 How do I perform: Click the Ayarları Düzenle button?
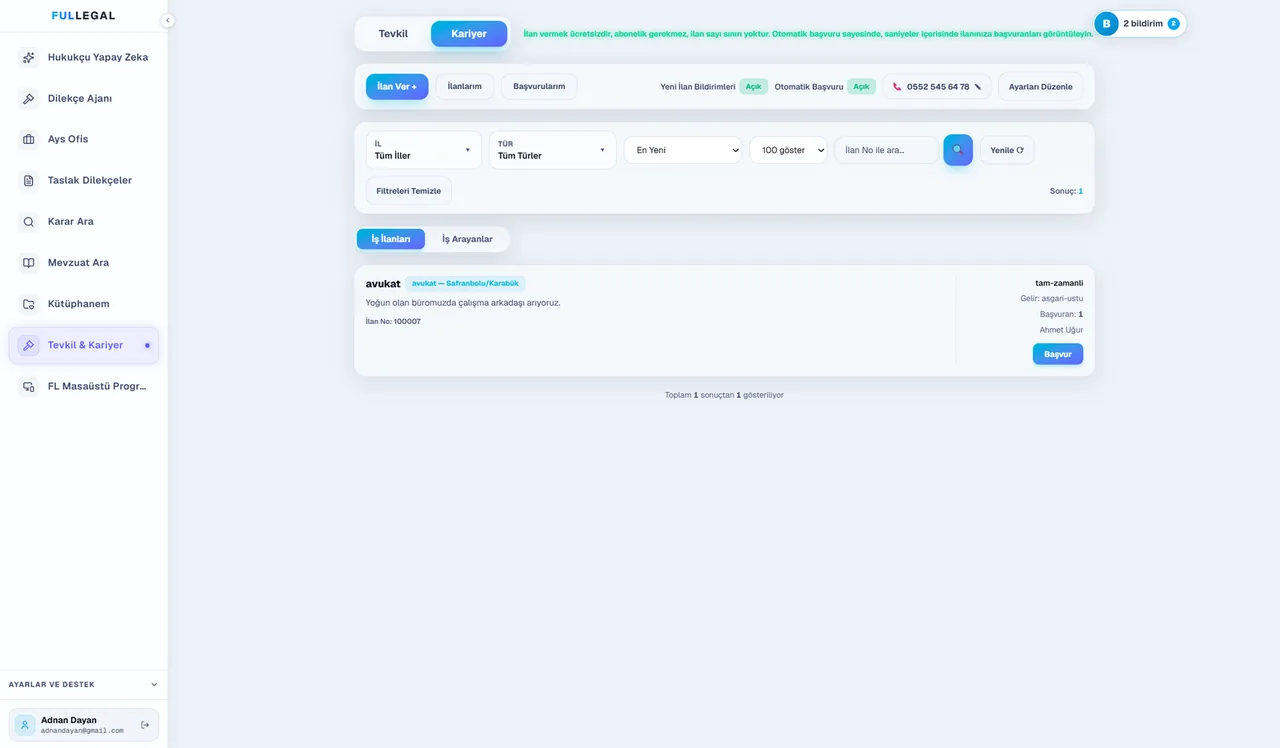tap(1040, 87)
